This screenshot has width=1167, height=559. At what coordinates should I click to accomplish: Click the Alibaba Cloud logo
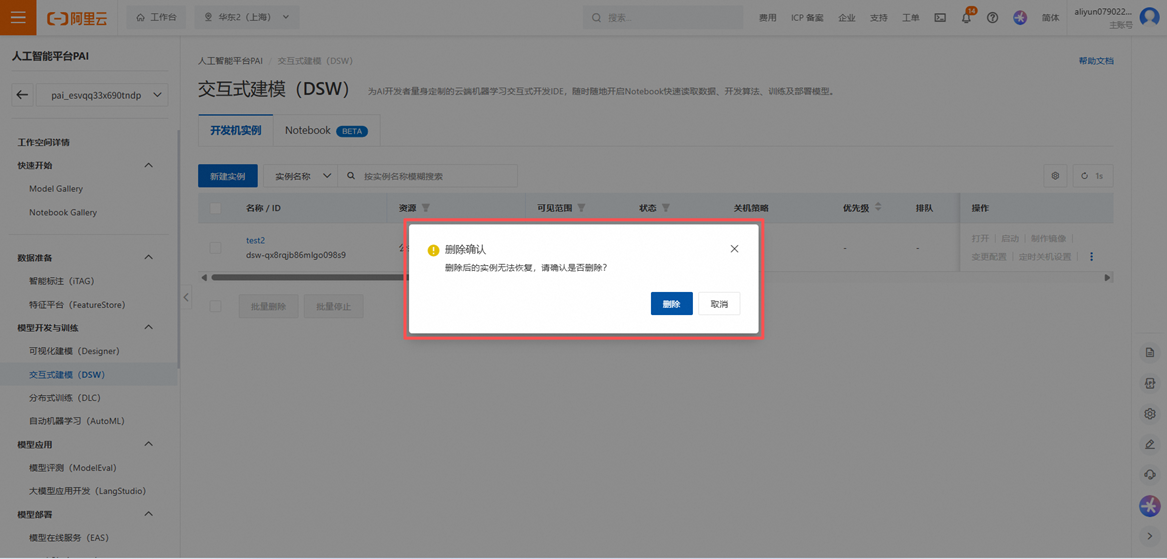[x=77, y=18]
